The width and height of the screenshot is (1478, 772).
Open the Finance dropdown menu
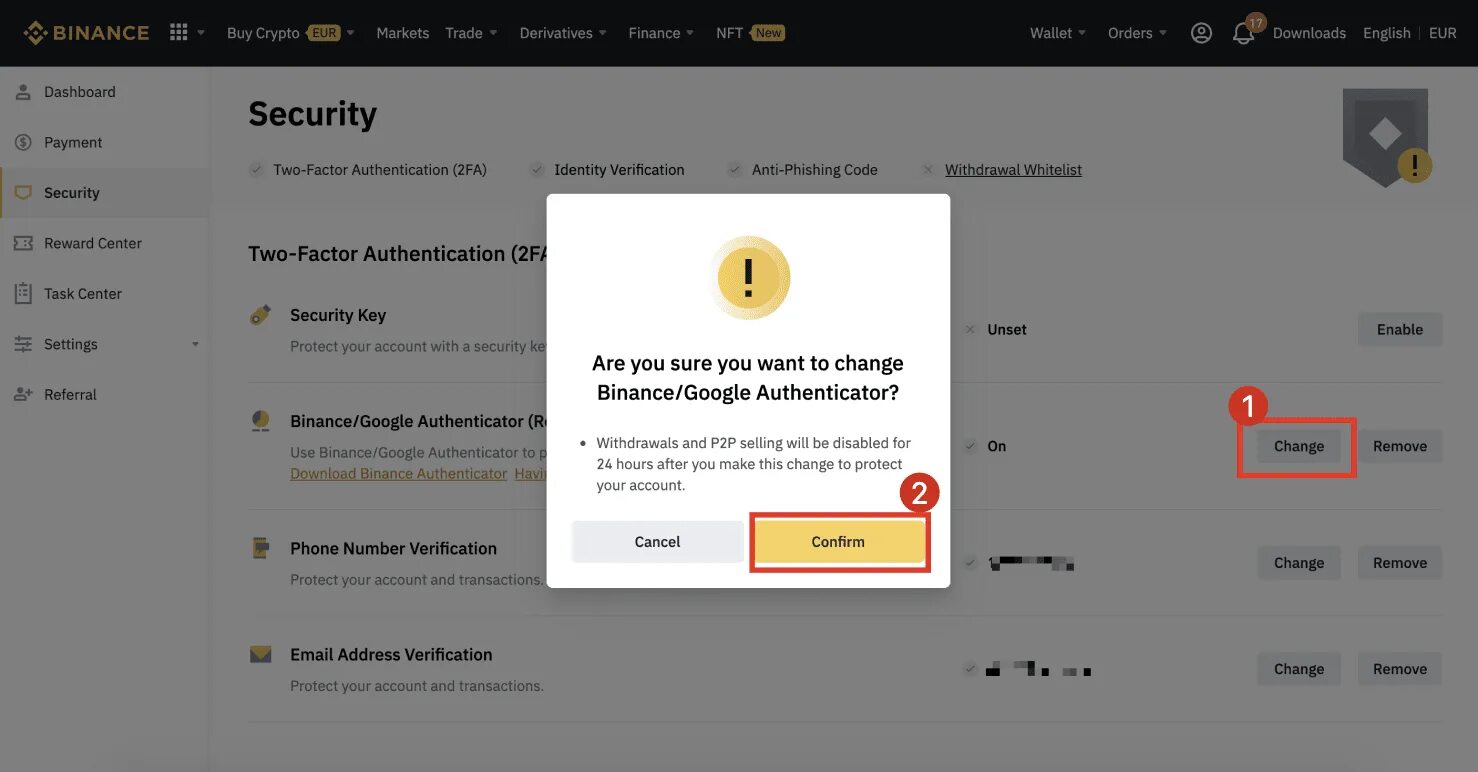pos(661,33)
